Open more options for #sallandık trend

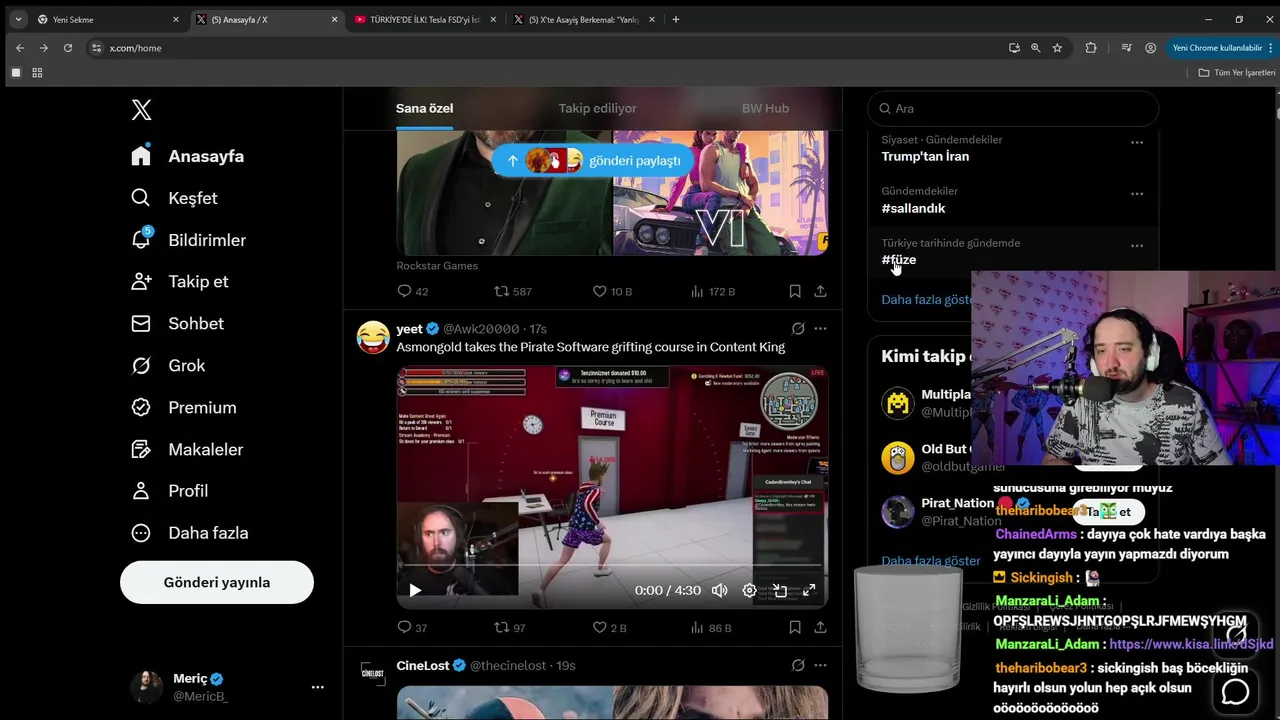tap(1137, 194)
